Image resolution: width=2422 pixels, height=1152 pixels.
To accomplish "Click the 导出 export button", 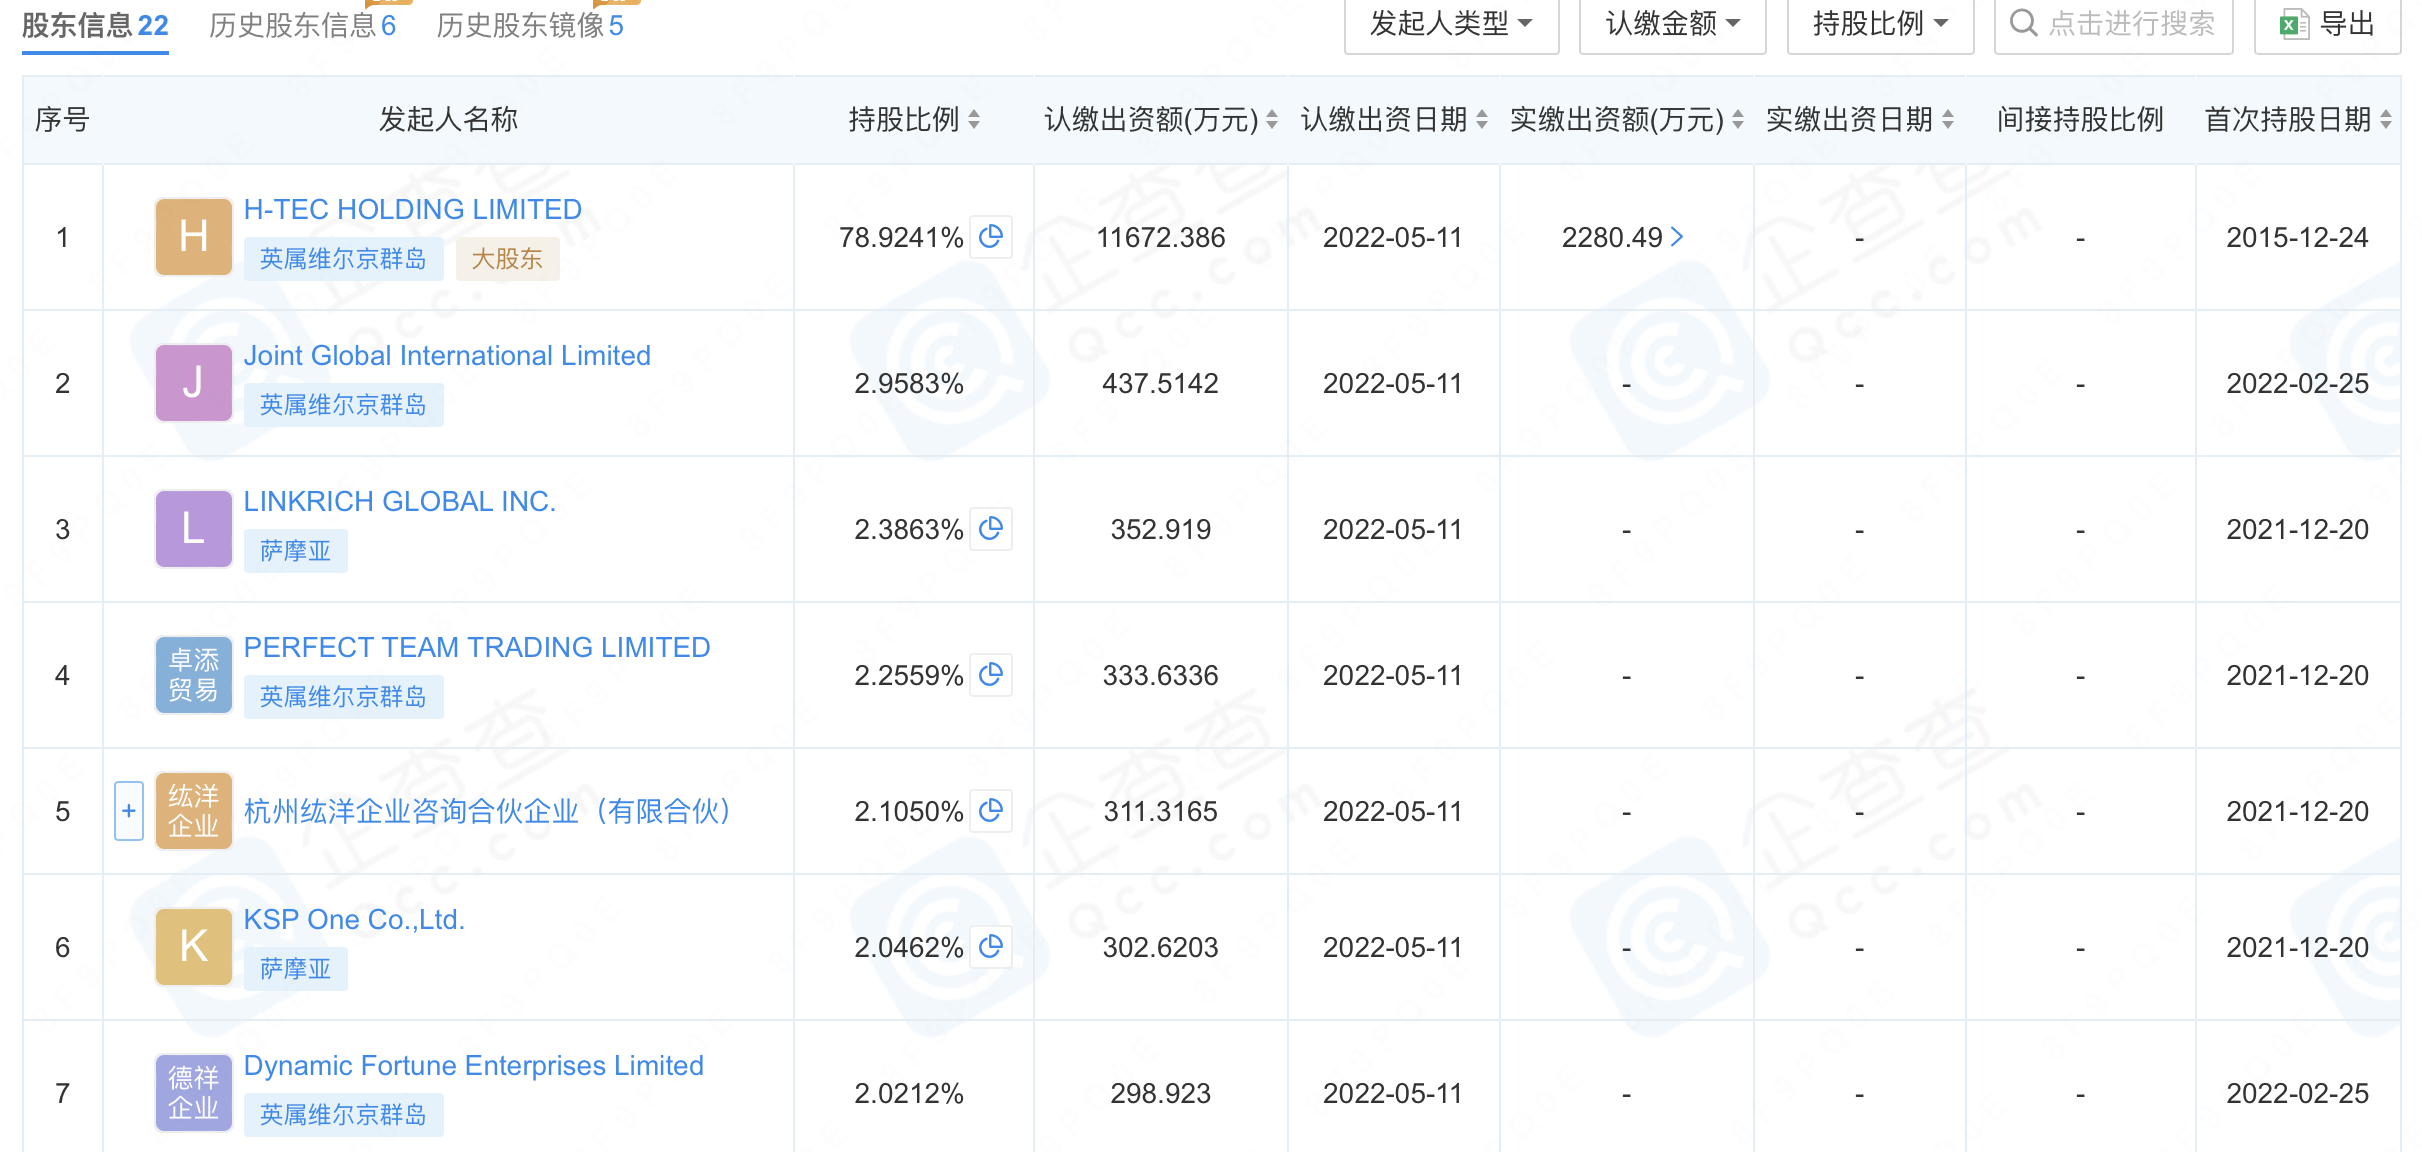I will 2327,24.
